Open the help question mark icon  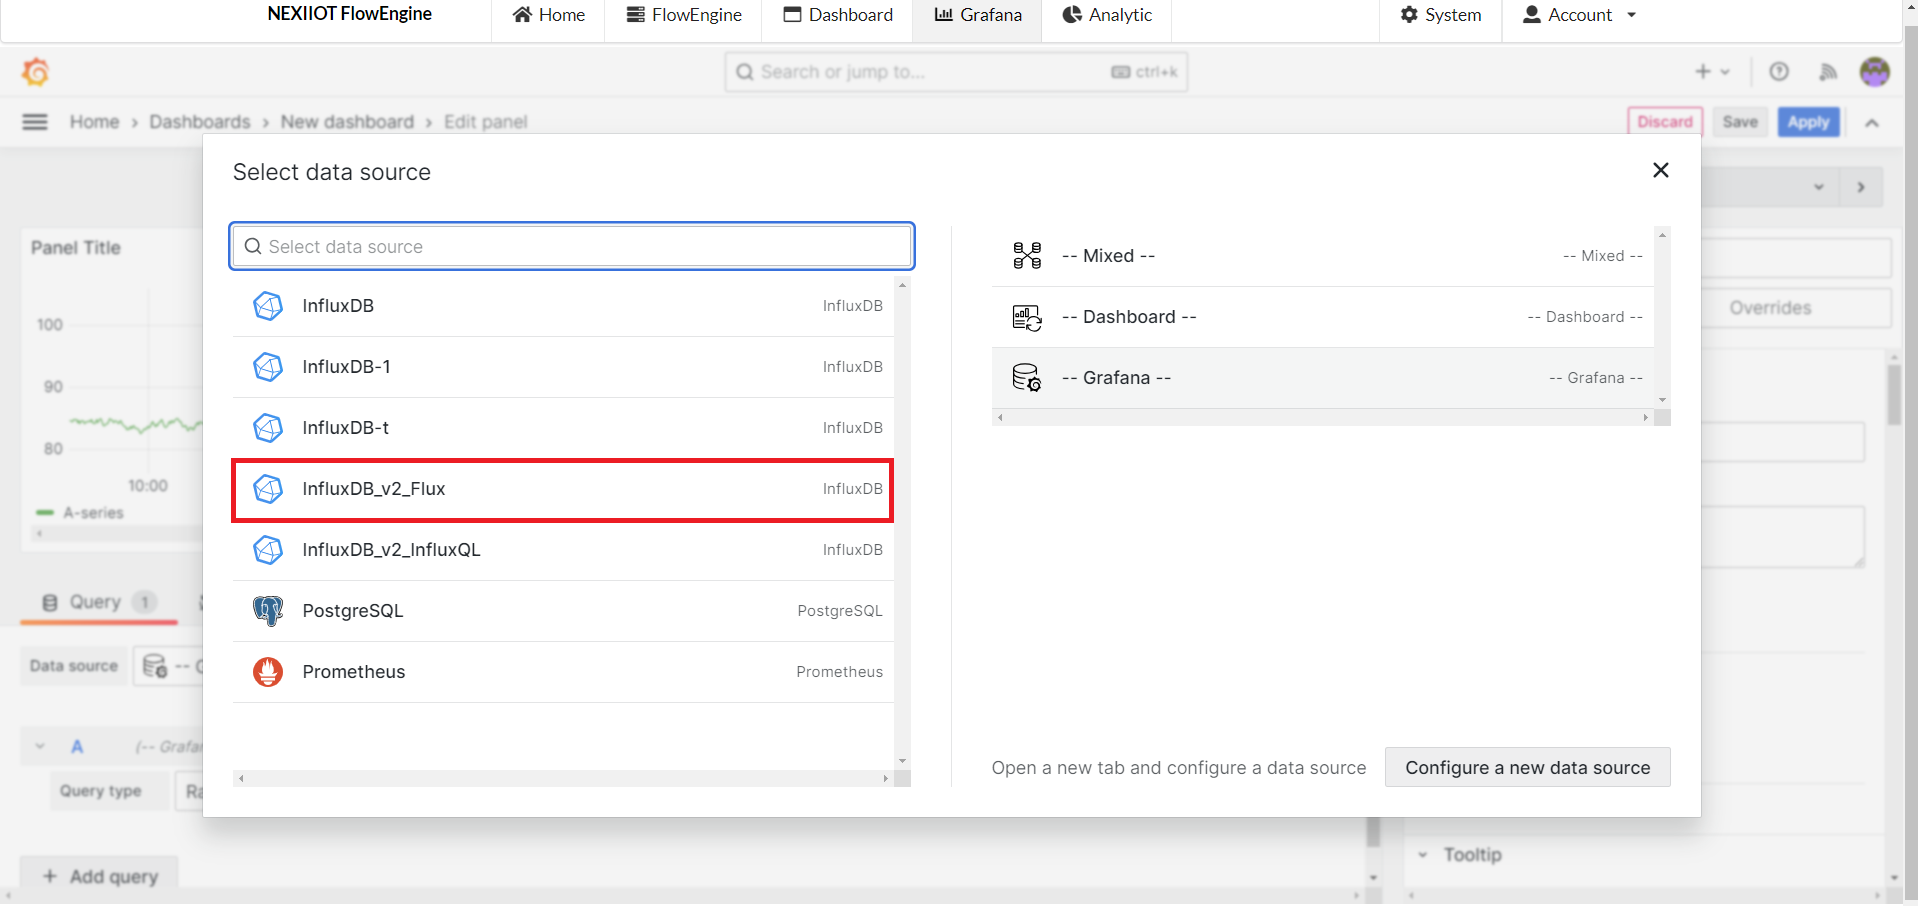1779,72
